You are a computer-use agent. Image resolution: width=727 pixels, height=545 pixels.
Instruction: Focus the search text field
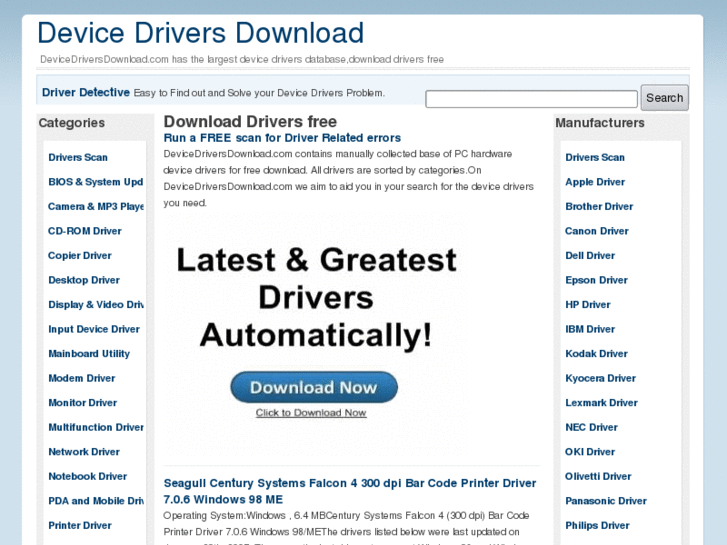coord(531,99)
